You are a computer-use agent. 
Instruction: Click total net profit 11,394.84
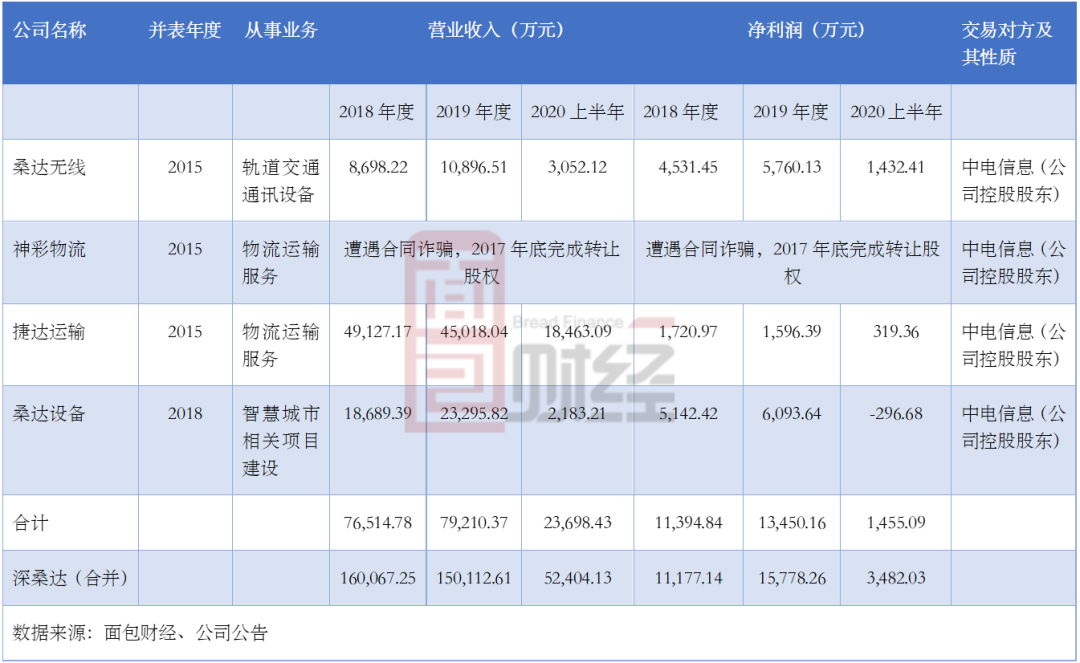pos(688,523)
